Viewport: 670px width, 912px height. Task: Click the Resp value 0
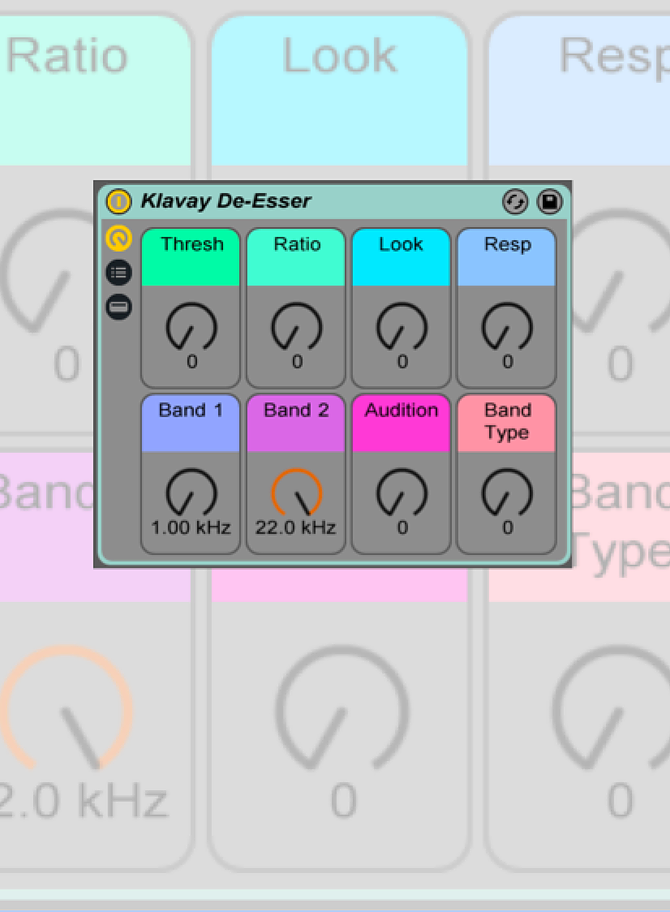(508, 362)
